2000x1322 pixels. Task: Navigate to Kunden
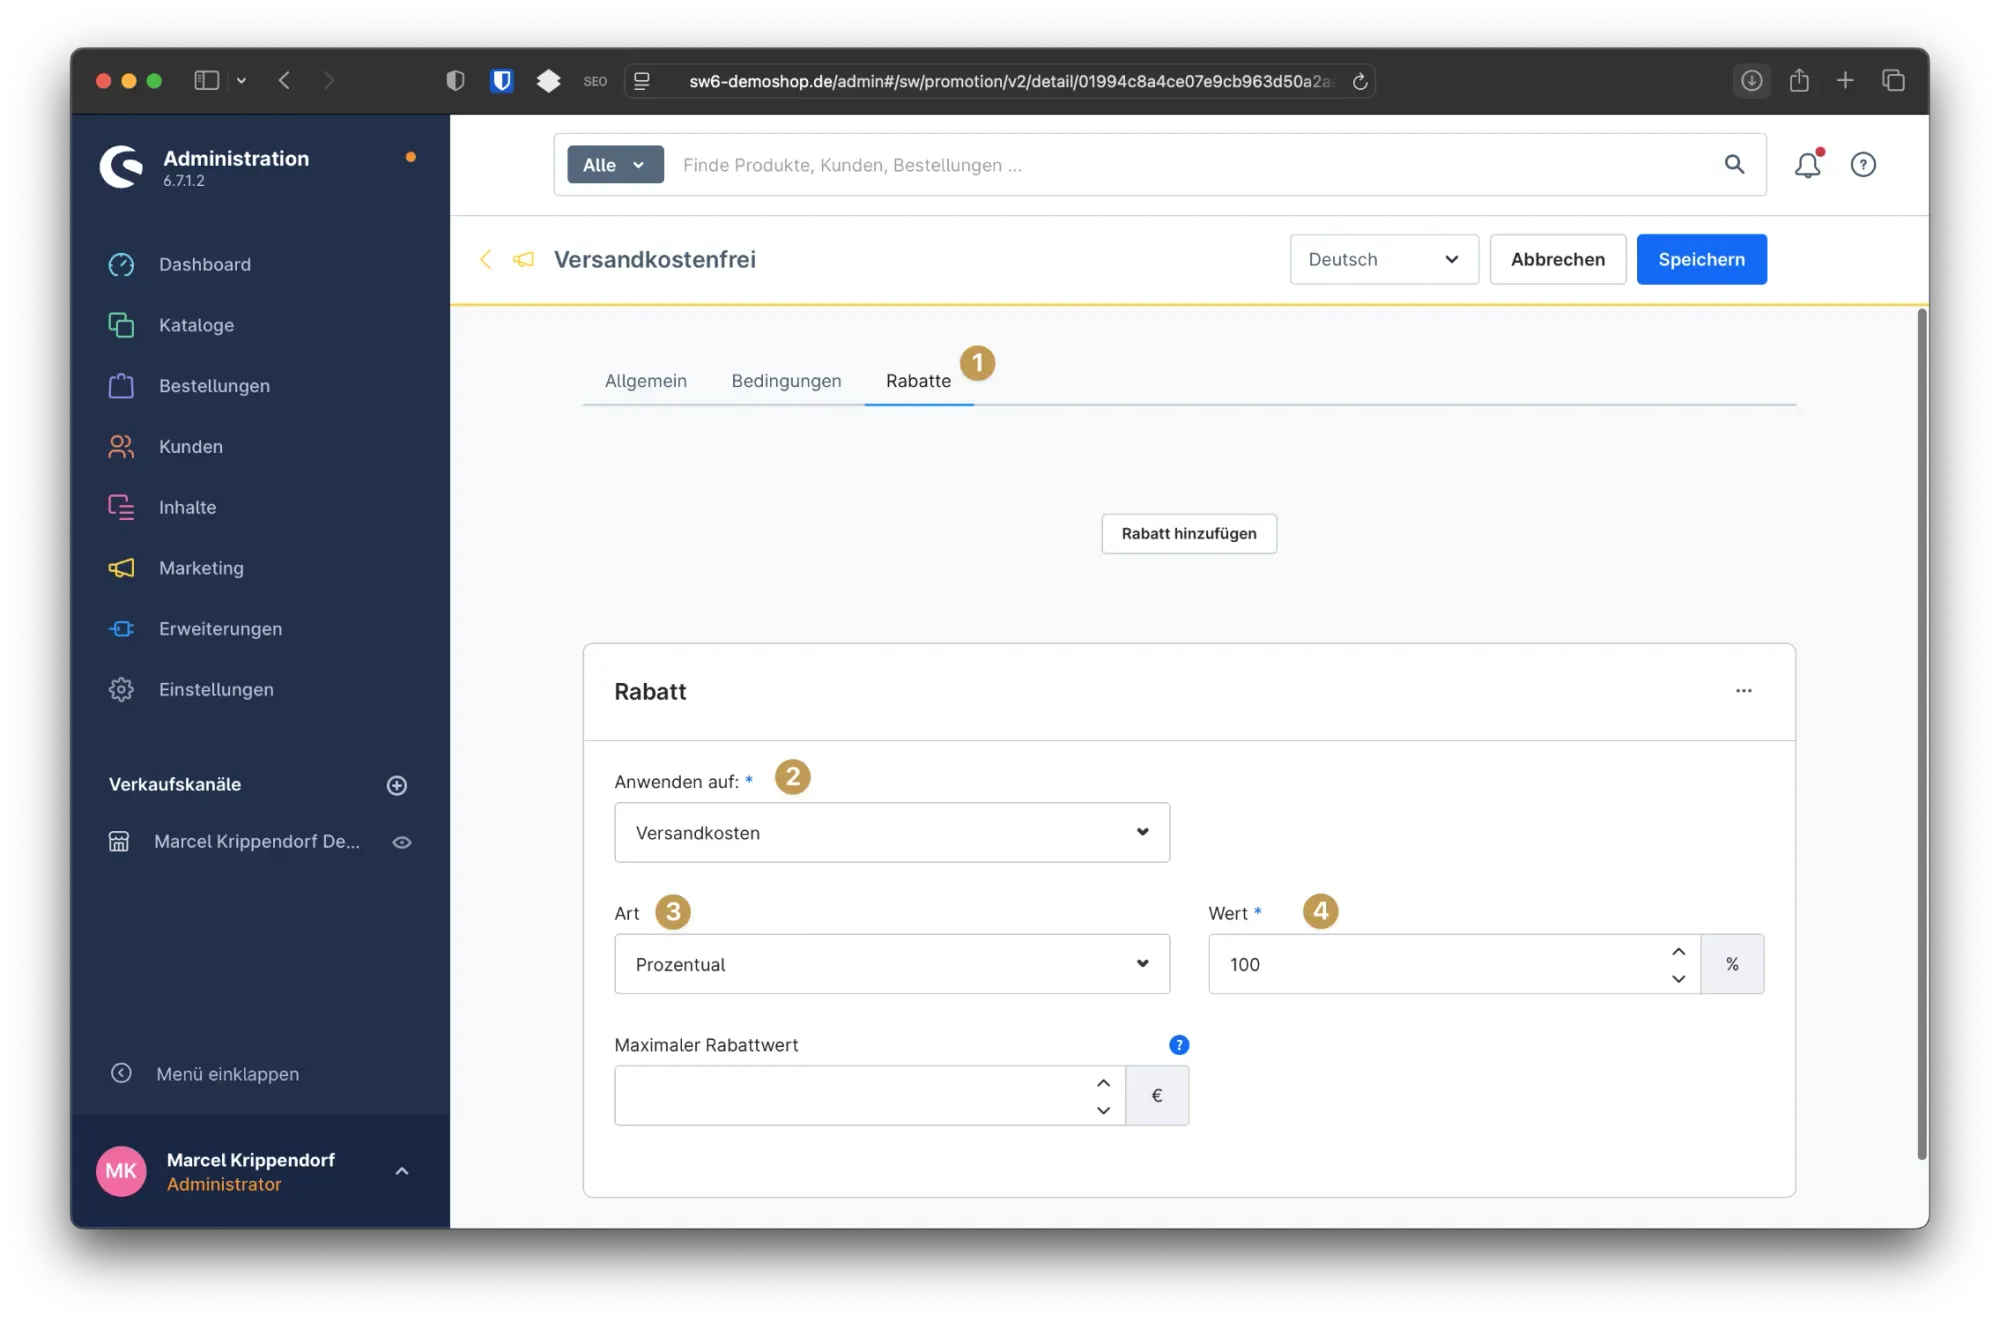(190, 446)
